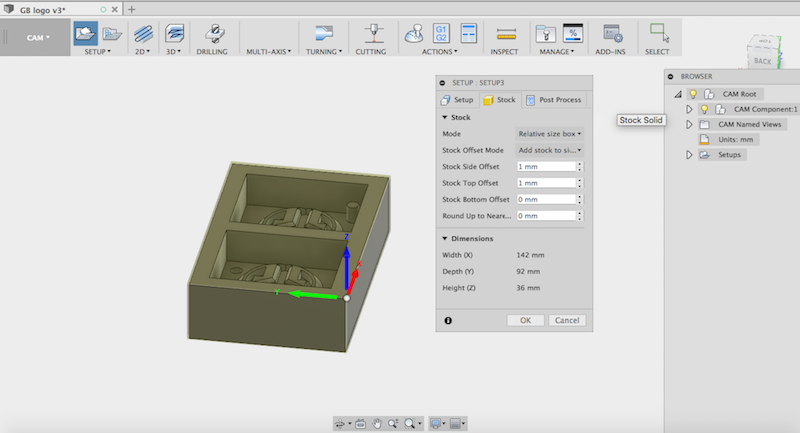This screenshot has height=433, width=800.
Task: Collapse the CAM Root tree node
Action: (x=678, y=94)
